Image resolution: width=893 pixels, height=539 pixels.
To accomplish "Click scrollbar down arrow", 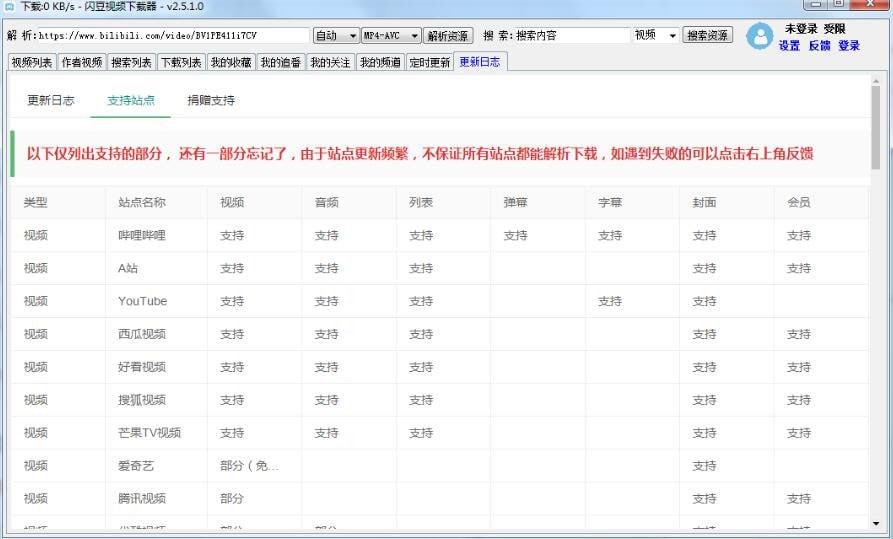I will pos(876,524).
